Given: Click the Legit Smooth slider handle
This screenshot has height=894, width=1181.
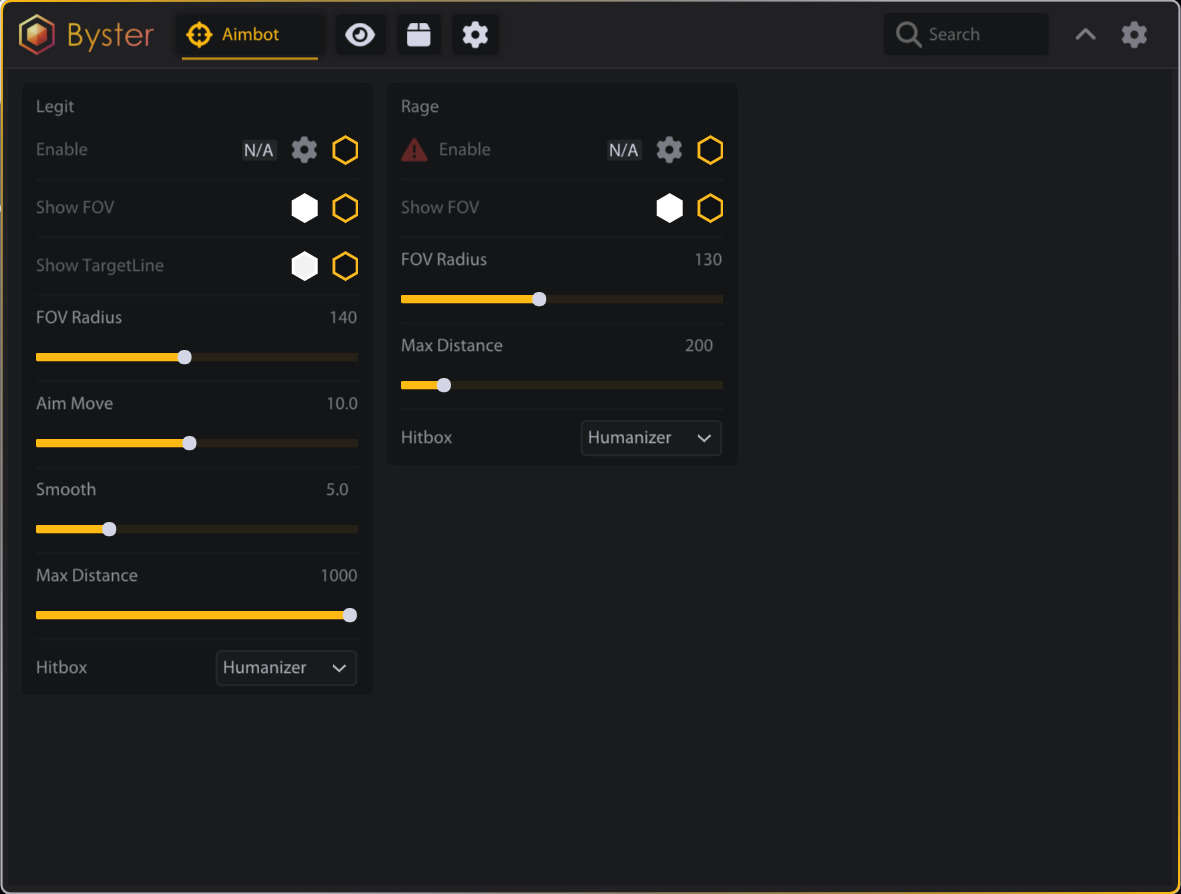Looking at the screenshot, I should pos(109,529).
